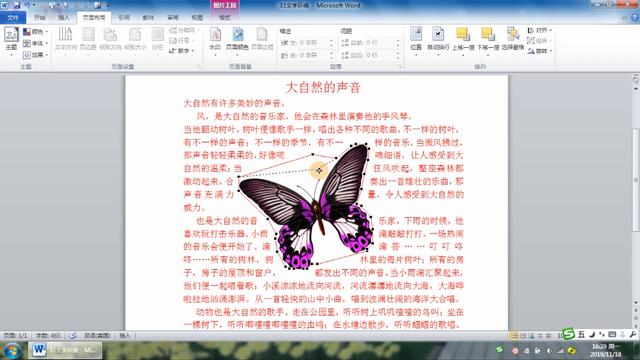Click the word count 字数: 465 in status bar
This screenshot has width=640, height=360.
pos(48,336)
